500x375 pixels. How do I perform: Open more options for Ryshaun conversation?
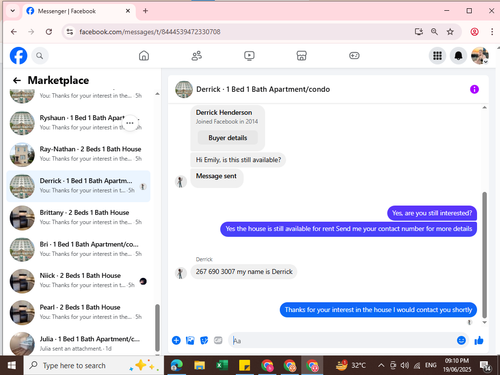click(x=130, y=123)
